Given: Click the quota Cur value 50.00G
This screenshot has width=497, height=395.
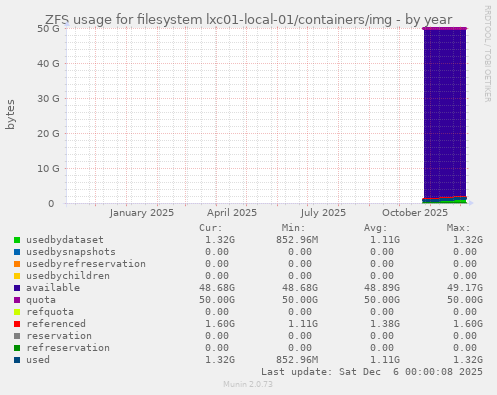Looking at the screenshot, I should coord(217,300).
